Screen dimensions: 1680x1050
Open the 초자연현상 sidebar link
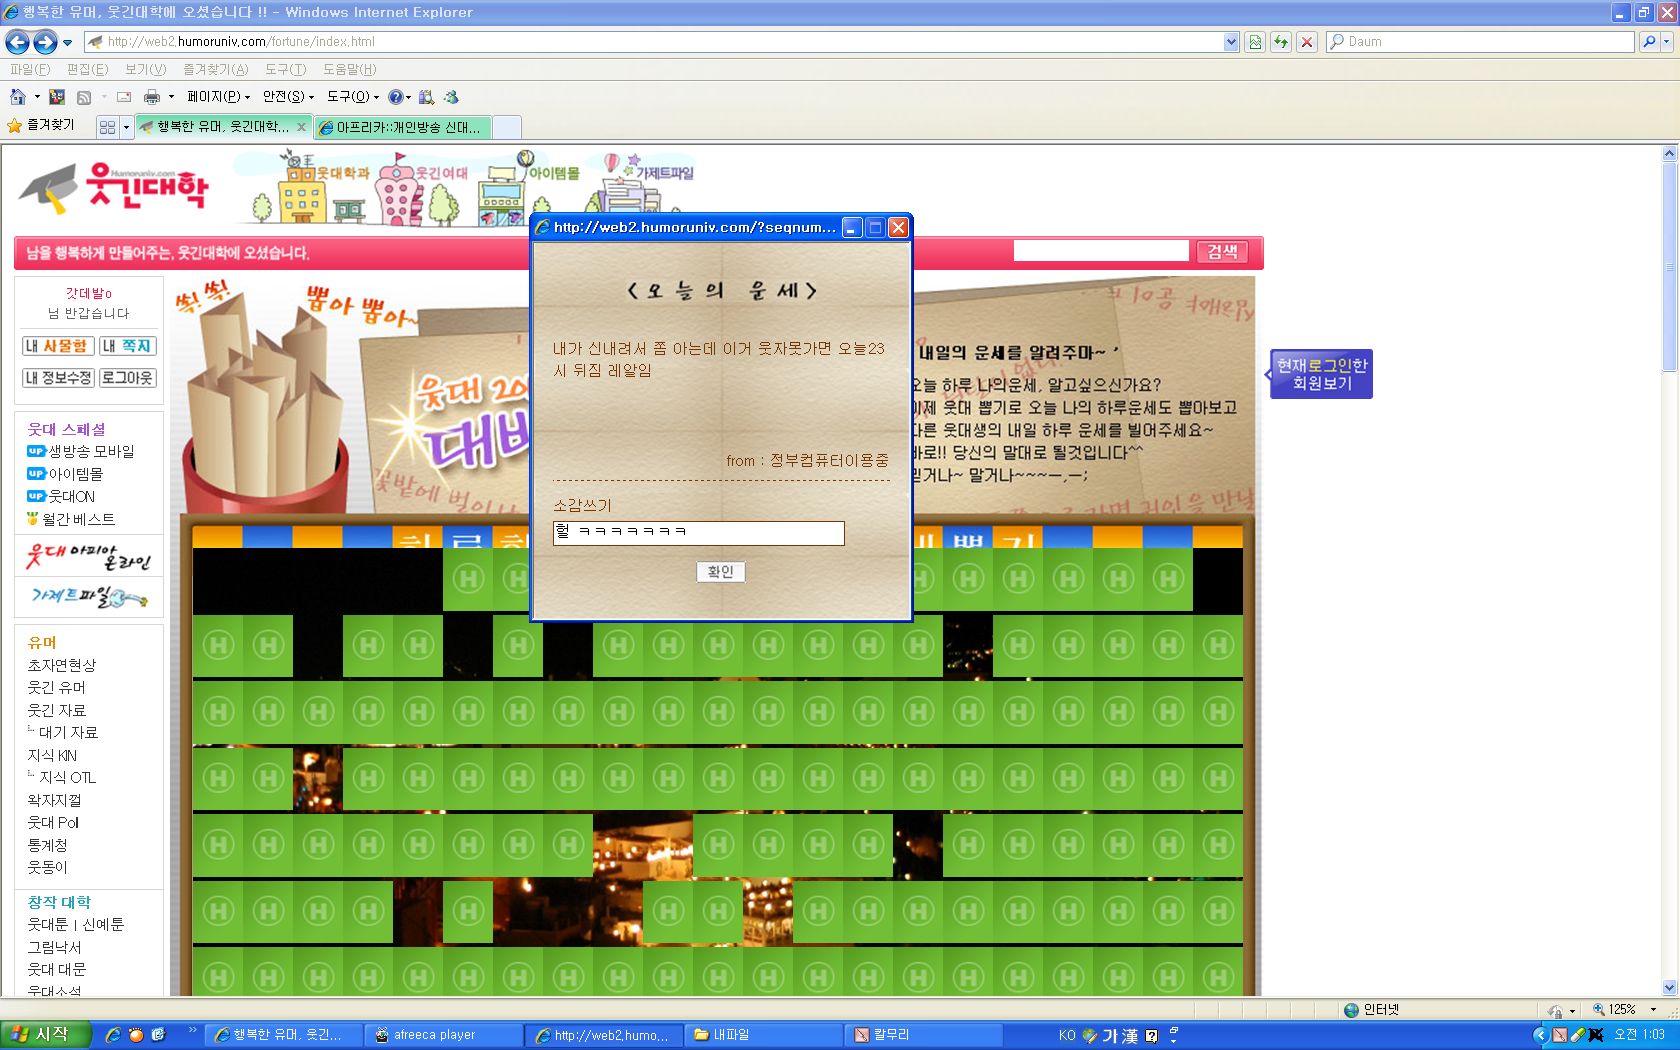click(x=62, y=665)
